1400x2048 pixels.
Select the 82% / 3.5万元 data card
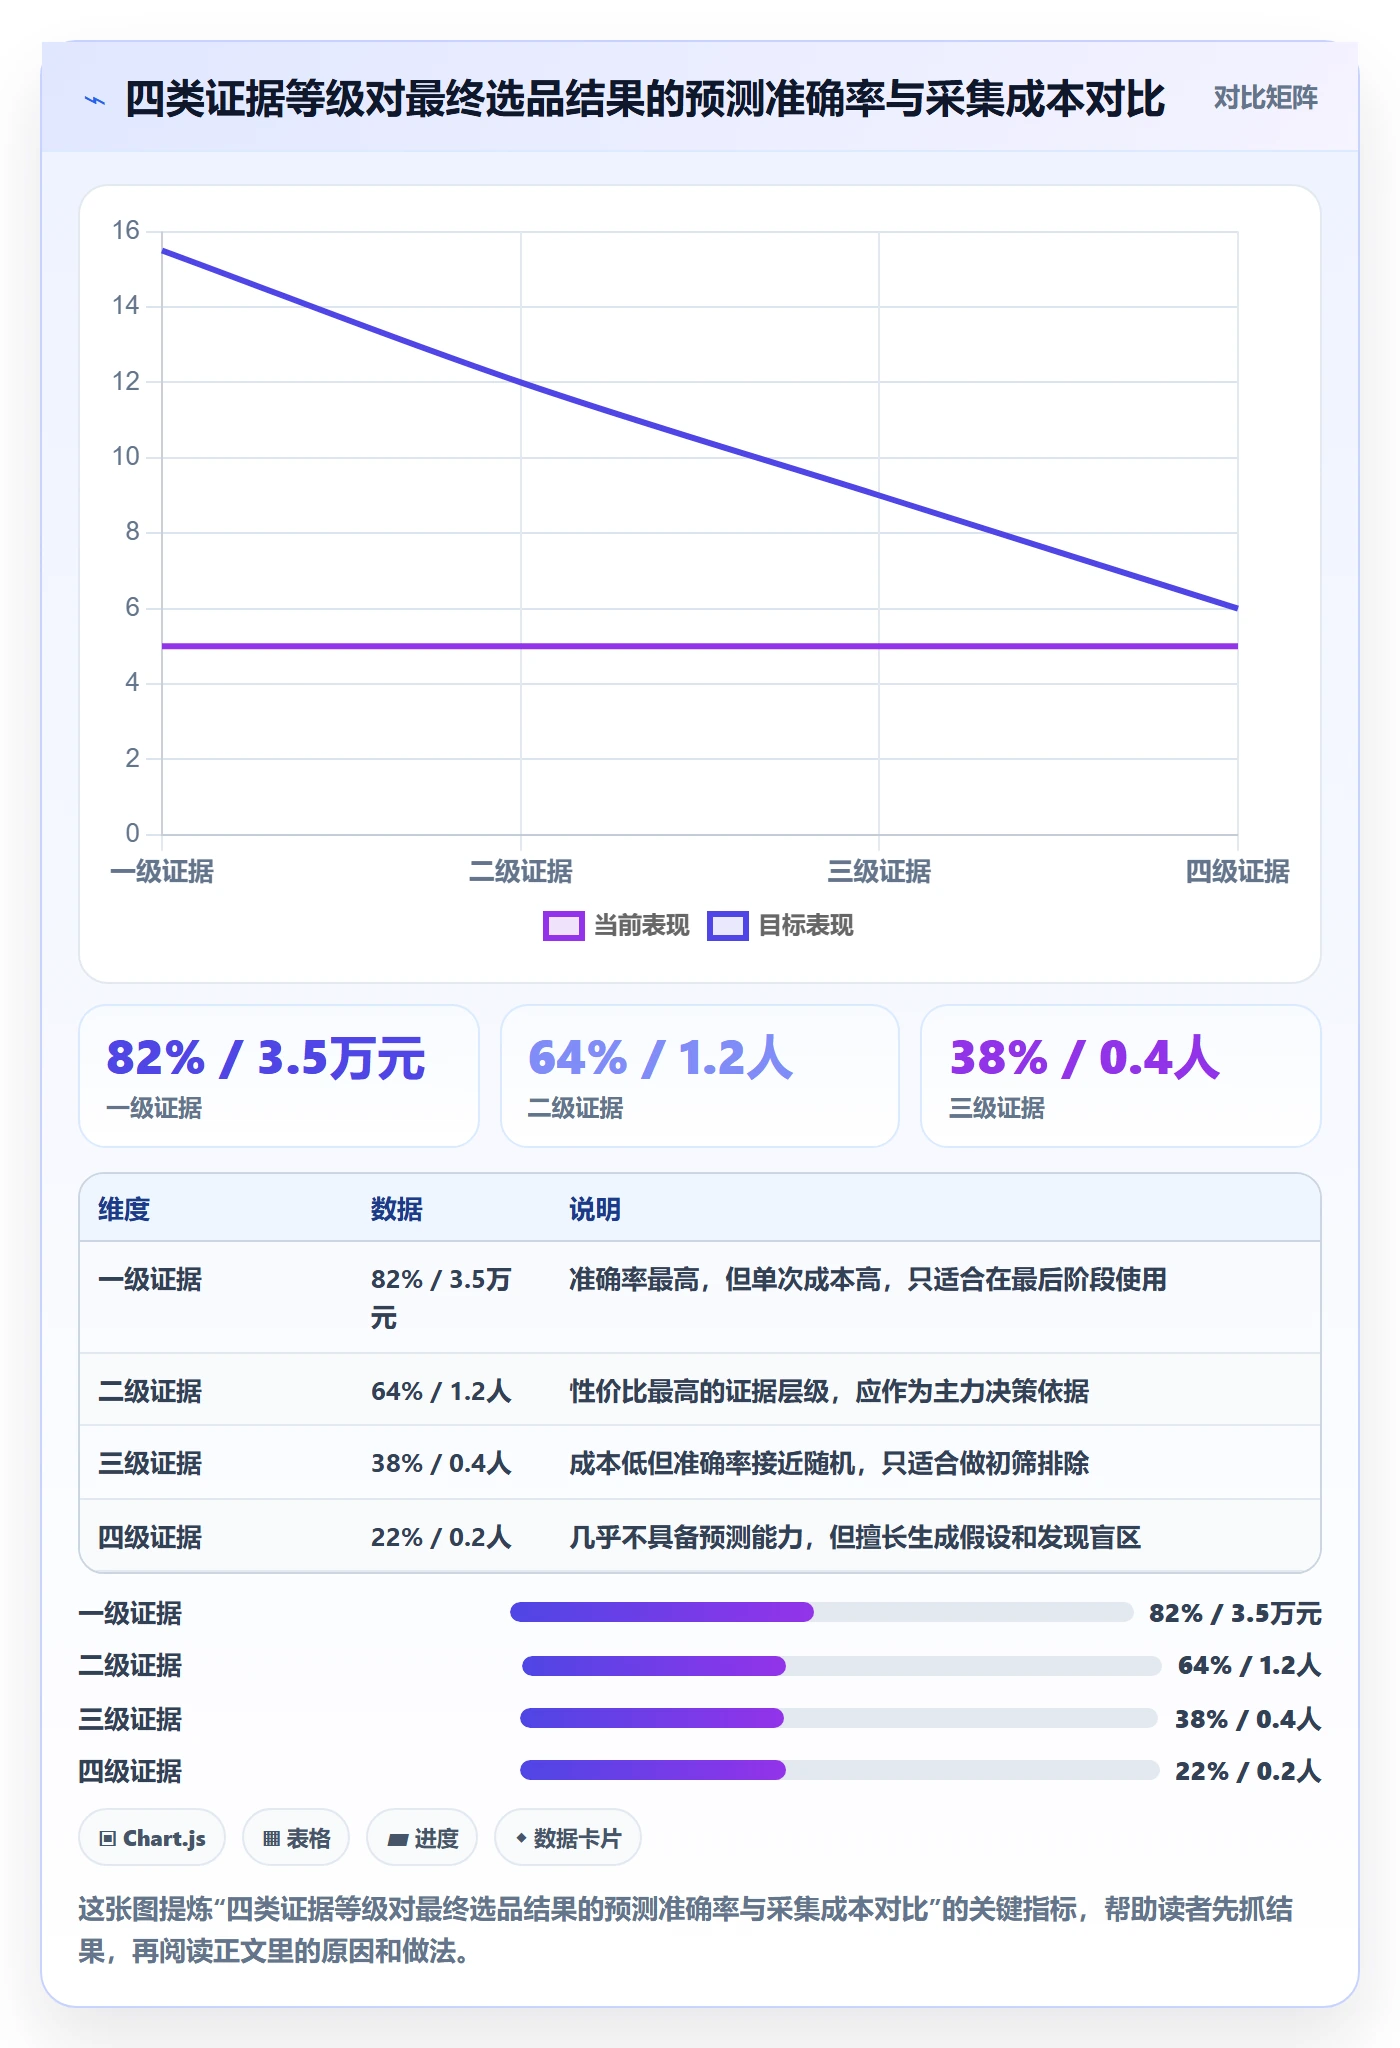(279, 1076)
